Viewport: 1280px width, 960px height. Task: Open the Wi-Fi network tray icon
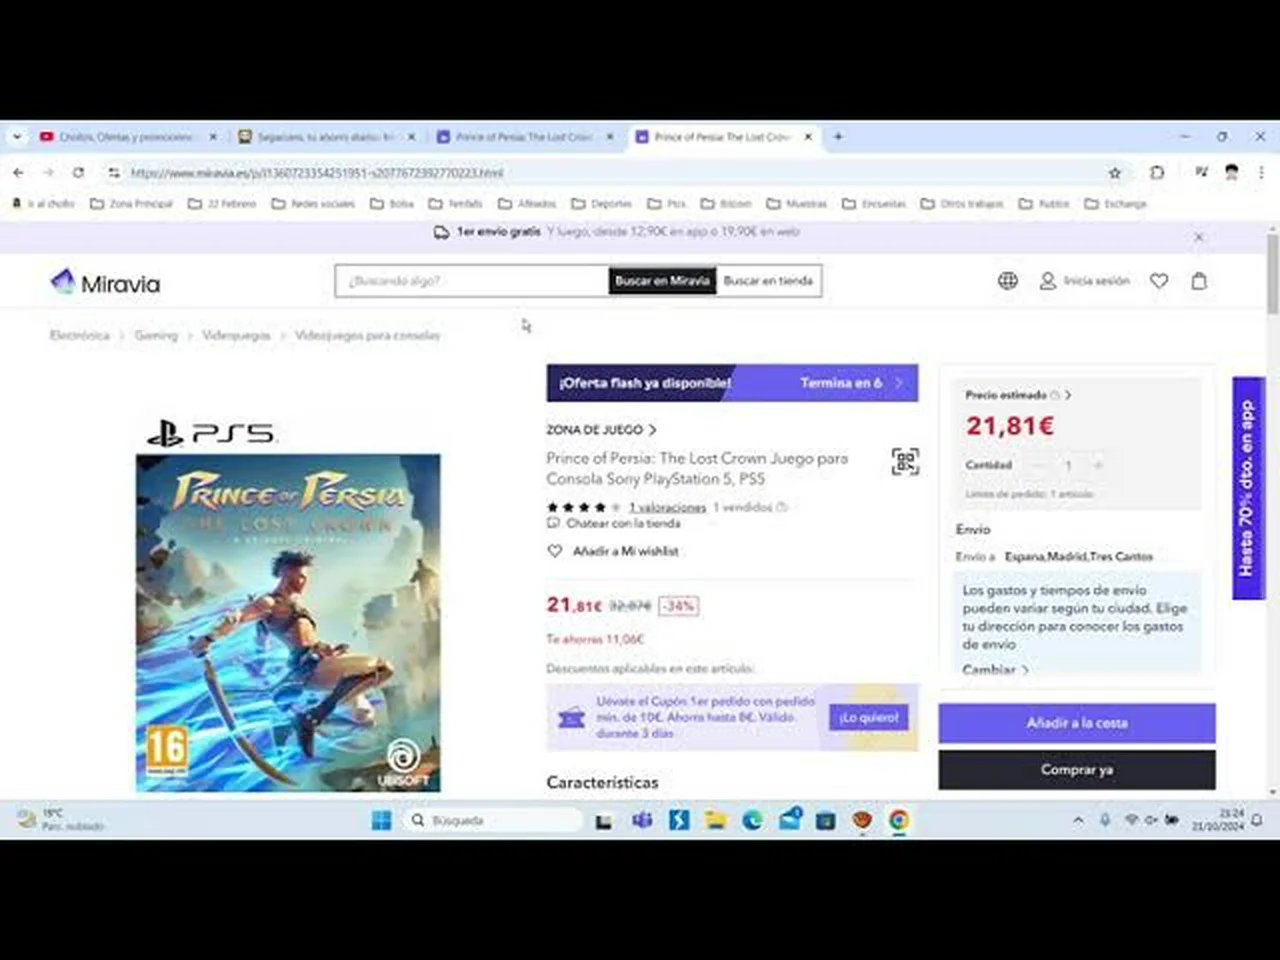(1131, 820)
